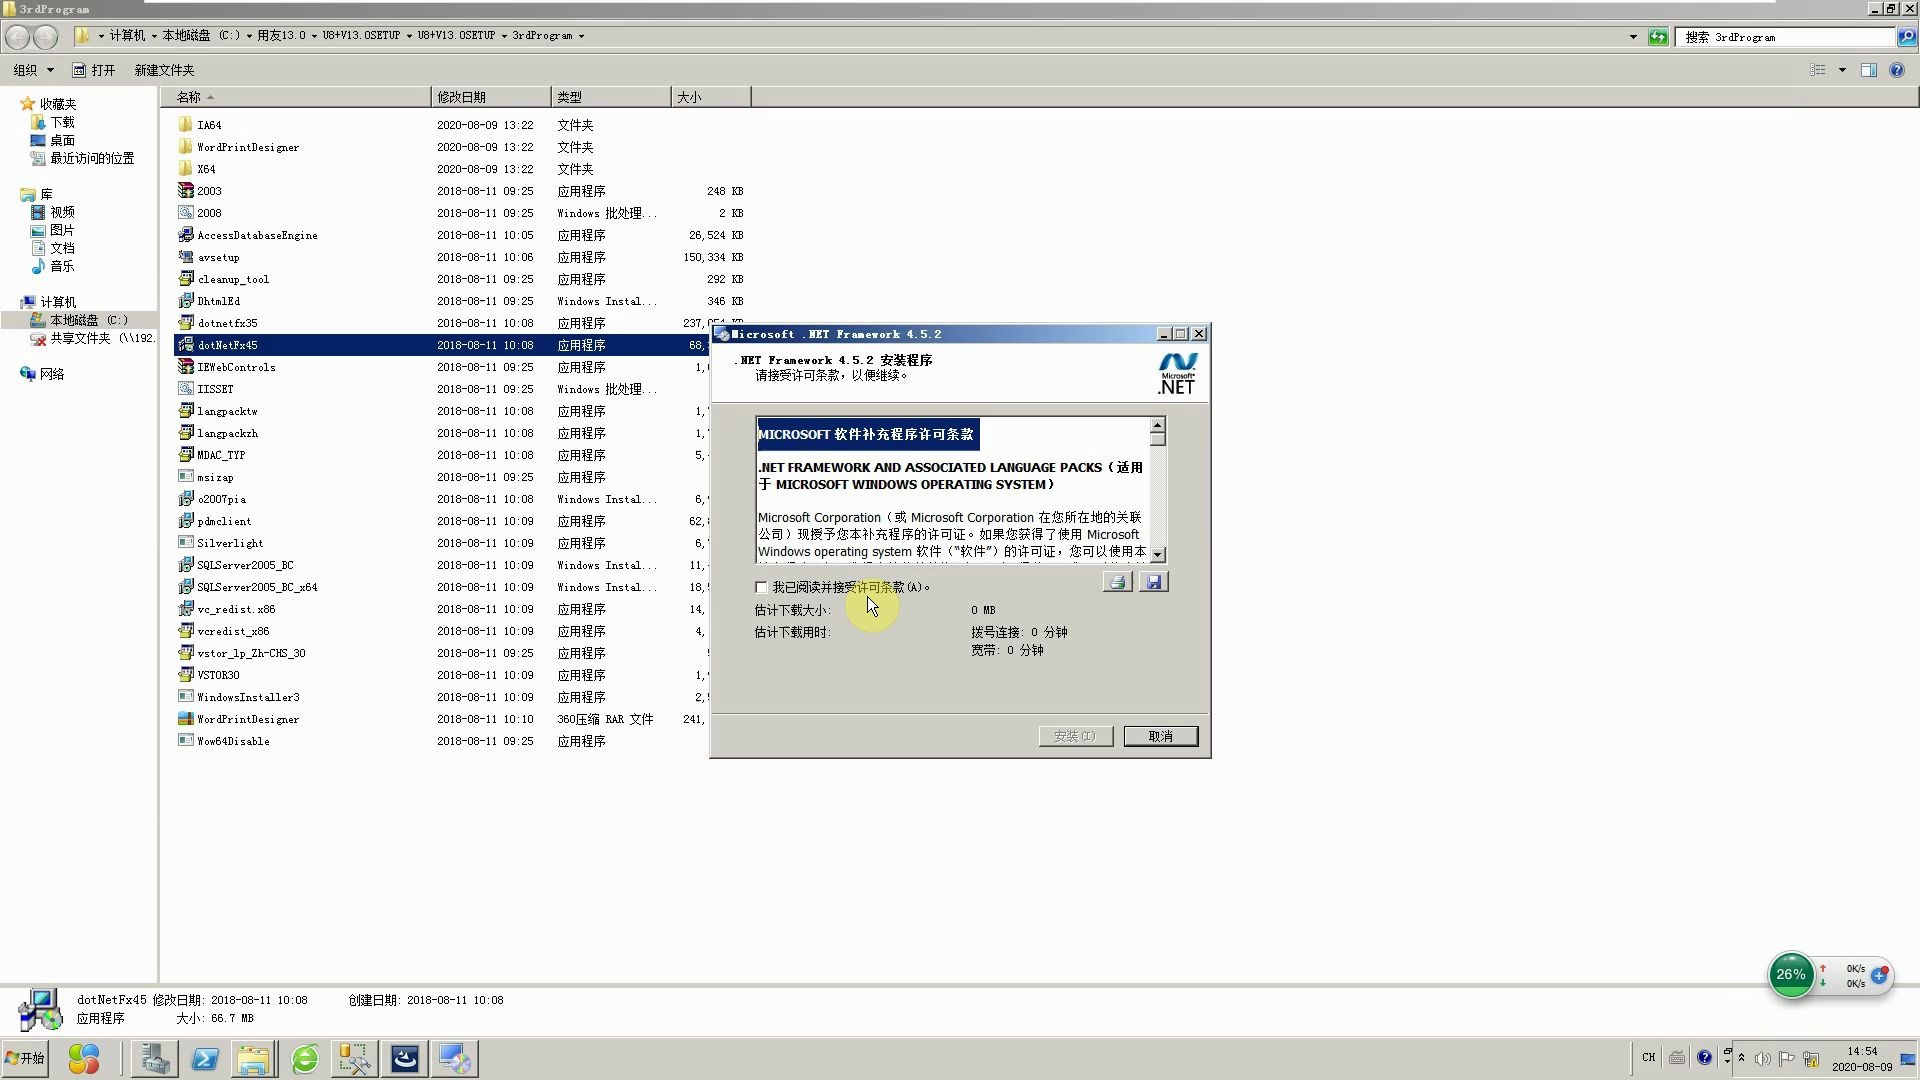
Task: Toggle the preview pane icon
Action: point(1868,70)
